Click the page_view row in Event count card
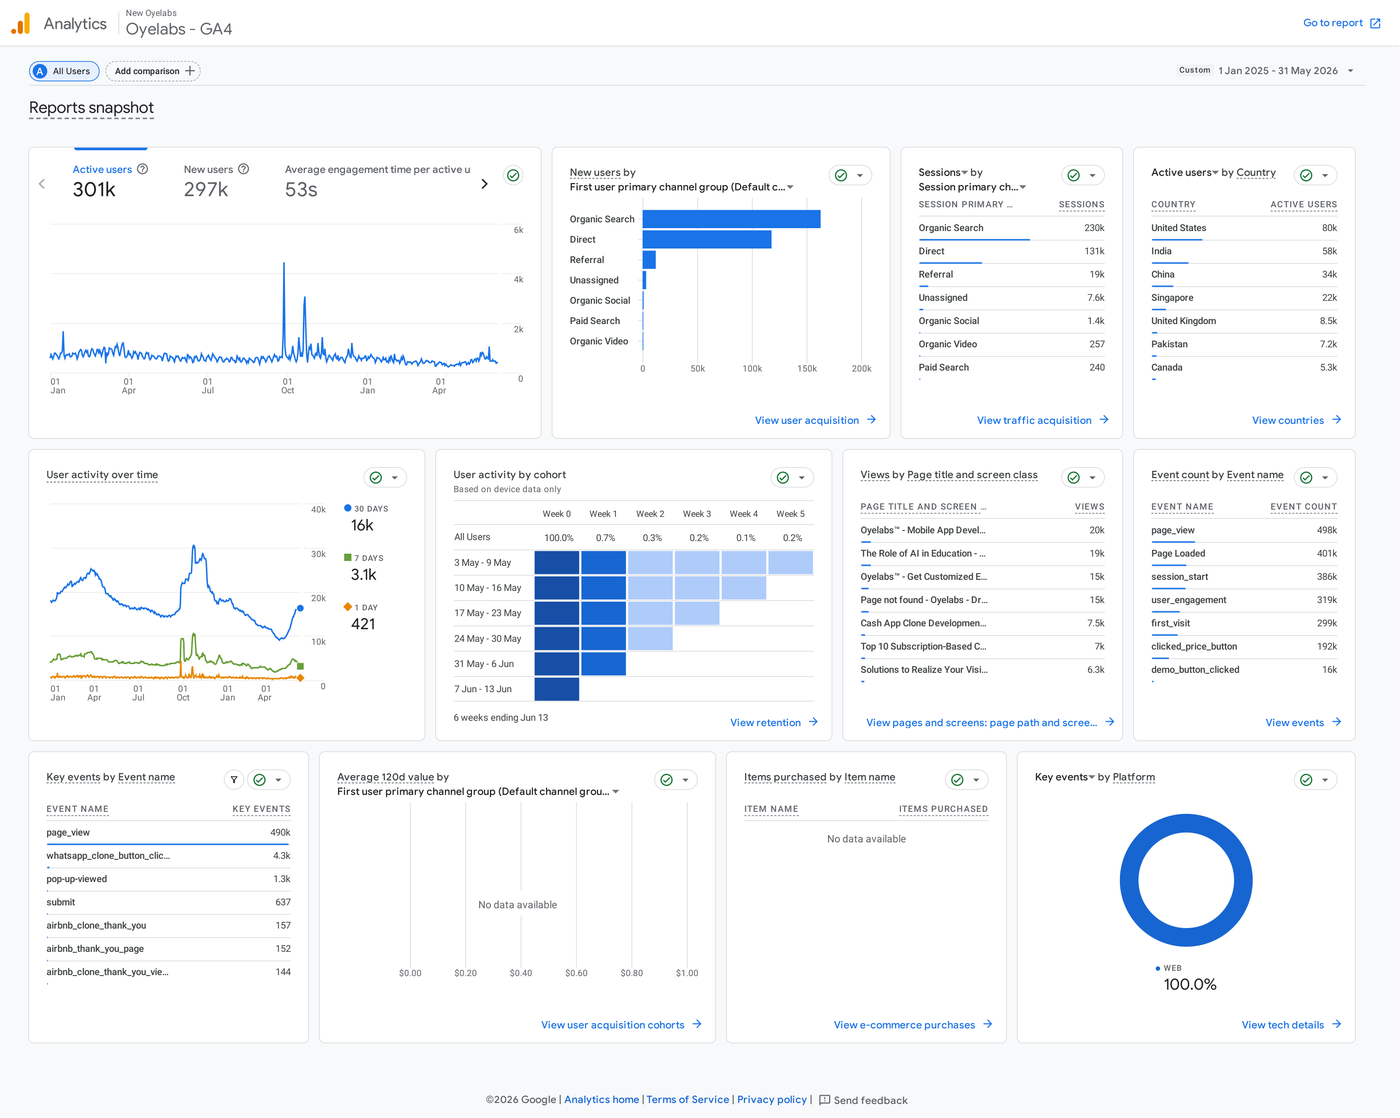This screenshot has width=1400, height=1118. pyautogui.click(x=1243, y=530)
